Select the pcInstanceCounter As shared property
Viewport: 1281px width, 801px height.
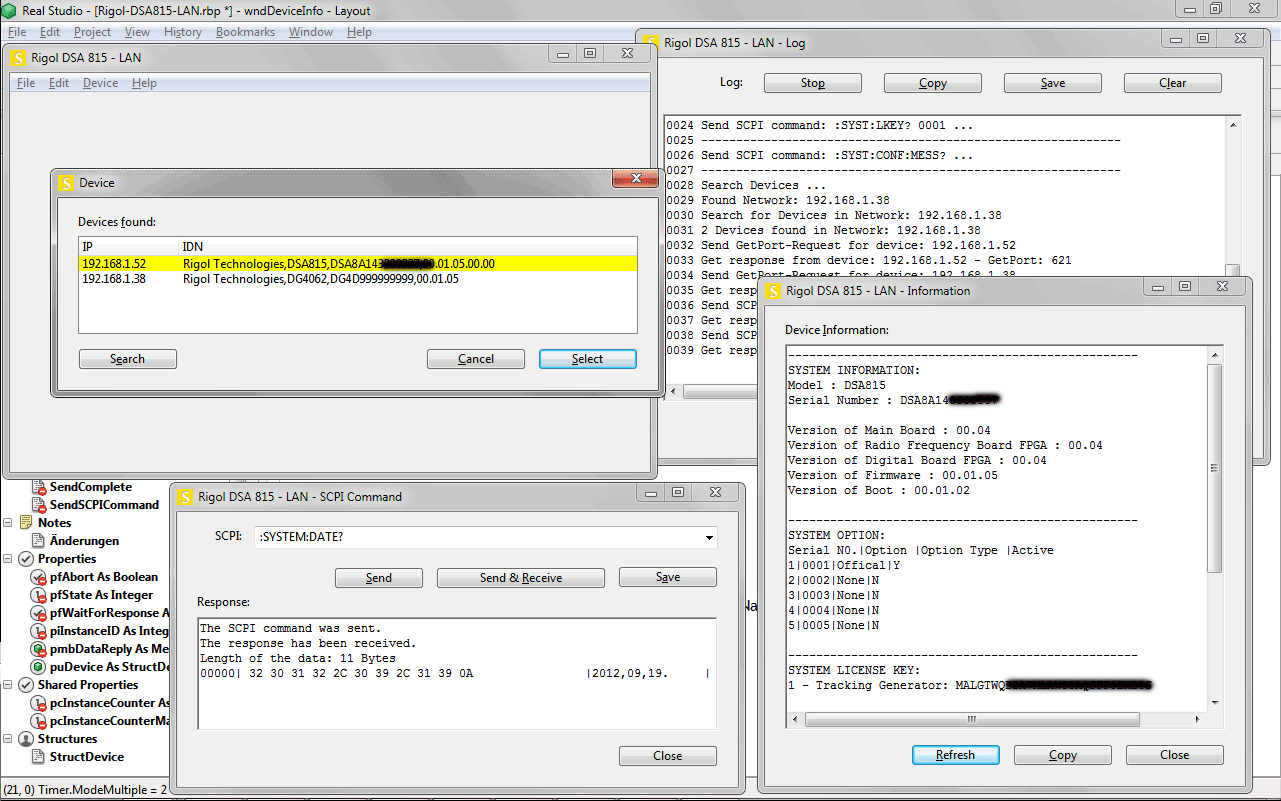[x=109, y=703]
